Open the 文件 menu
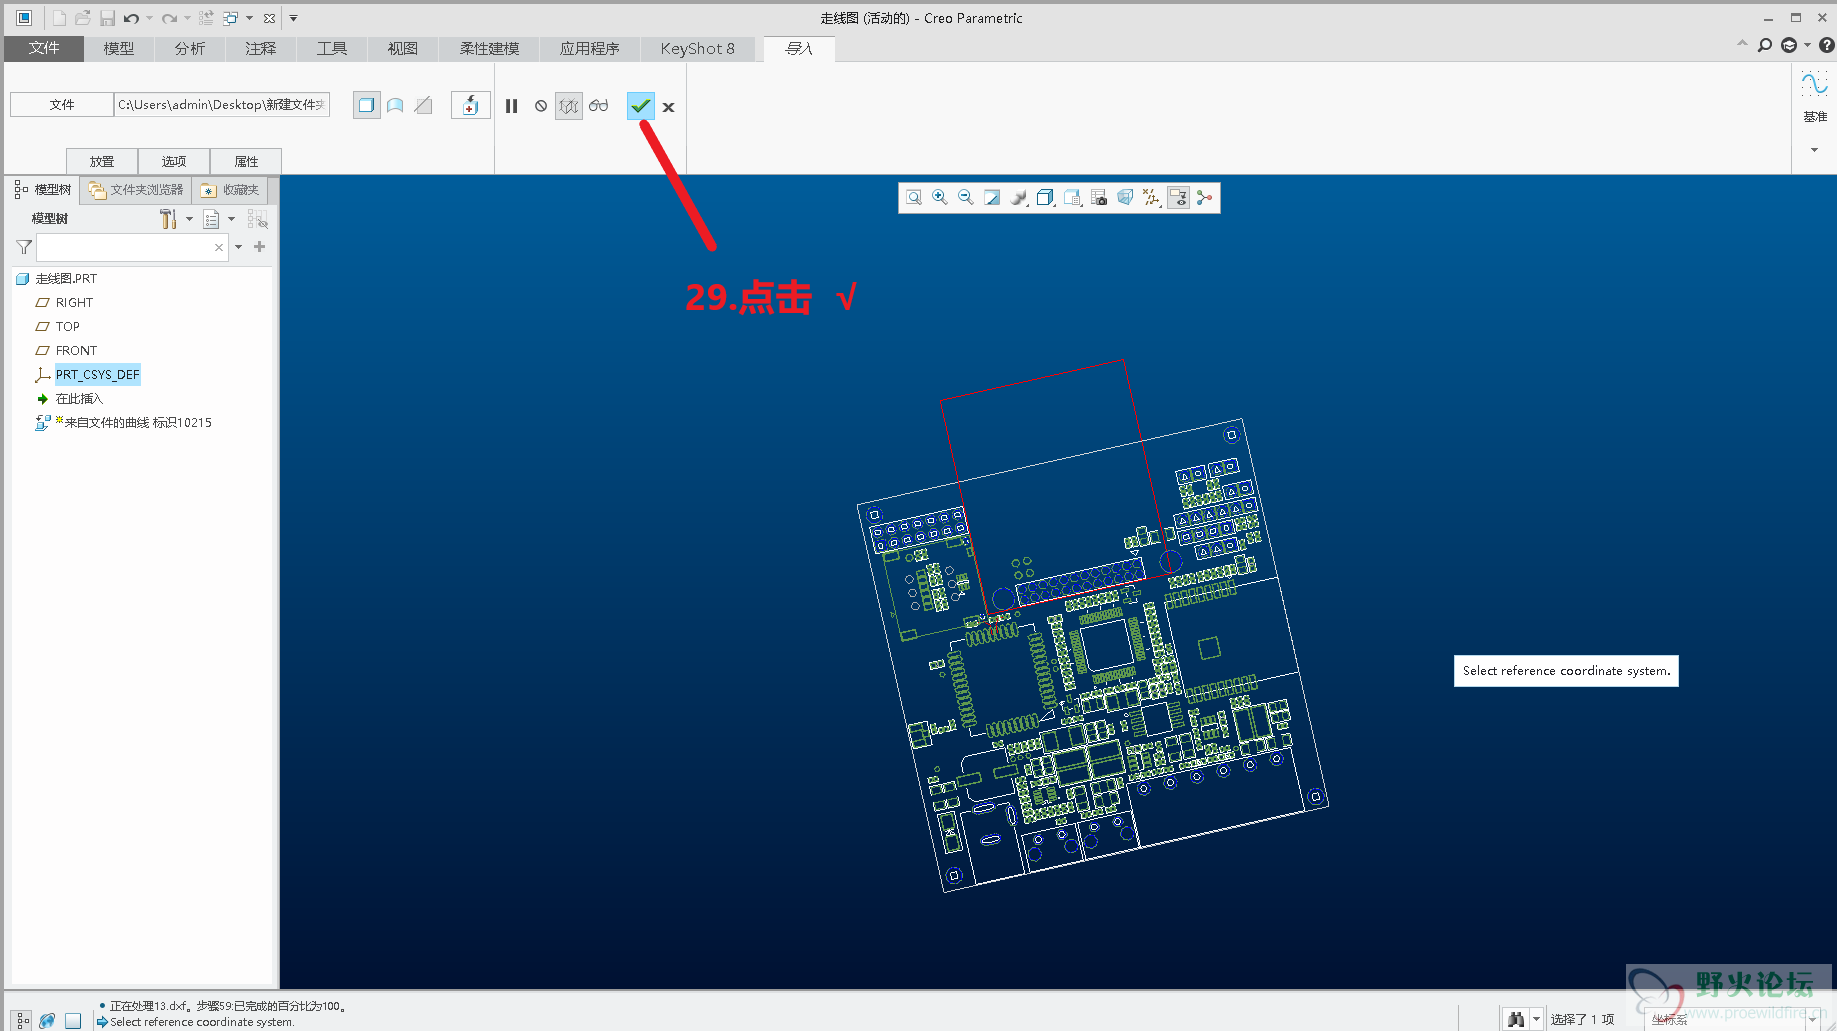The image size is (1837, 1031). (44, 48)
